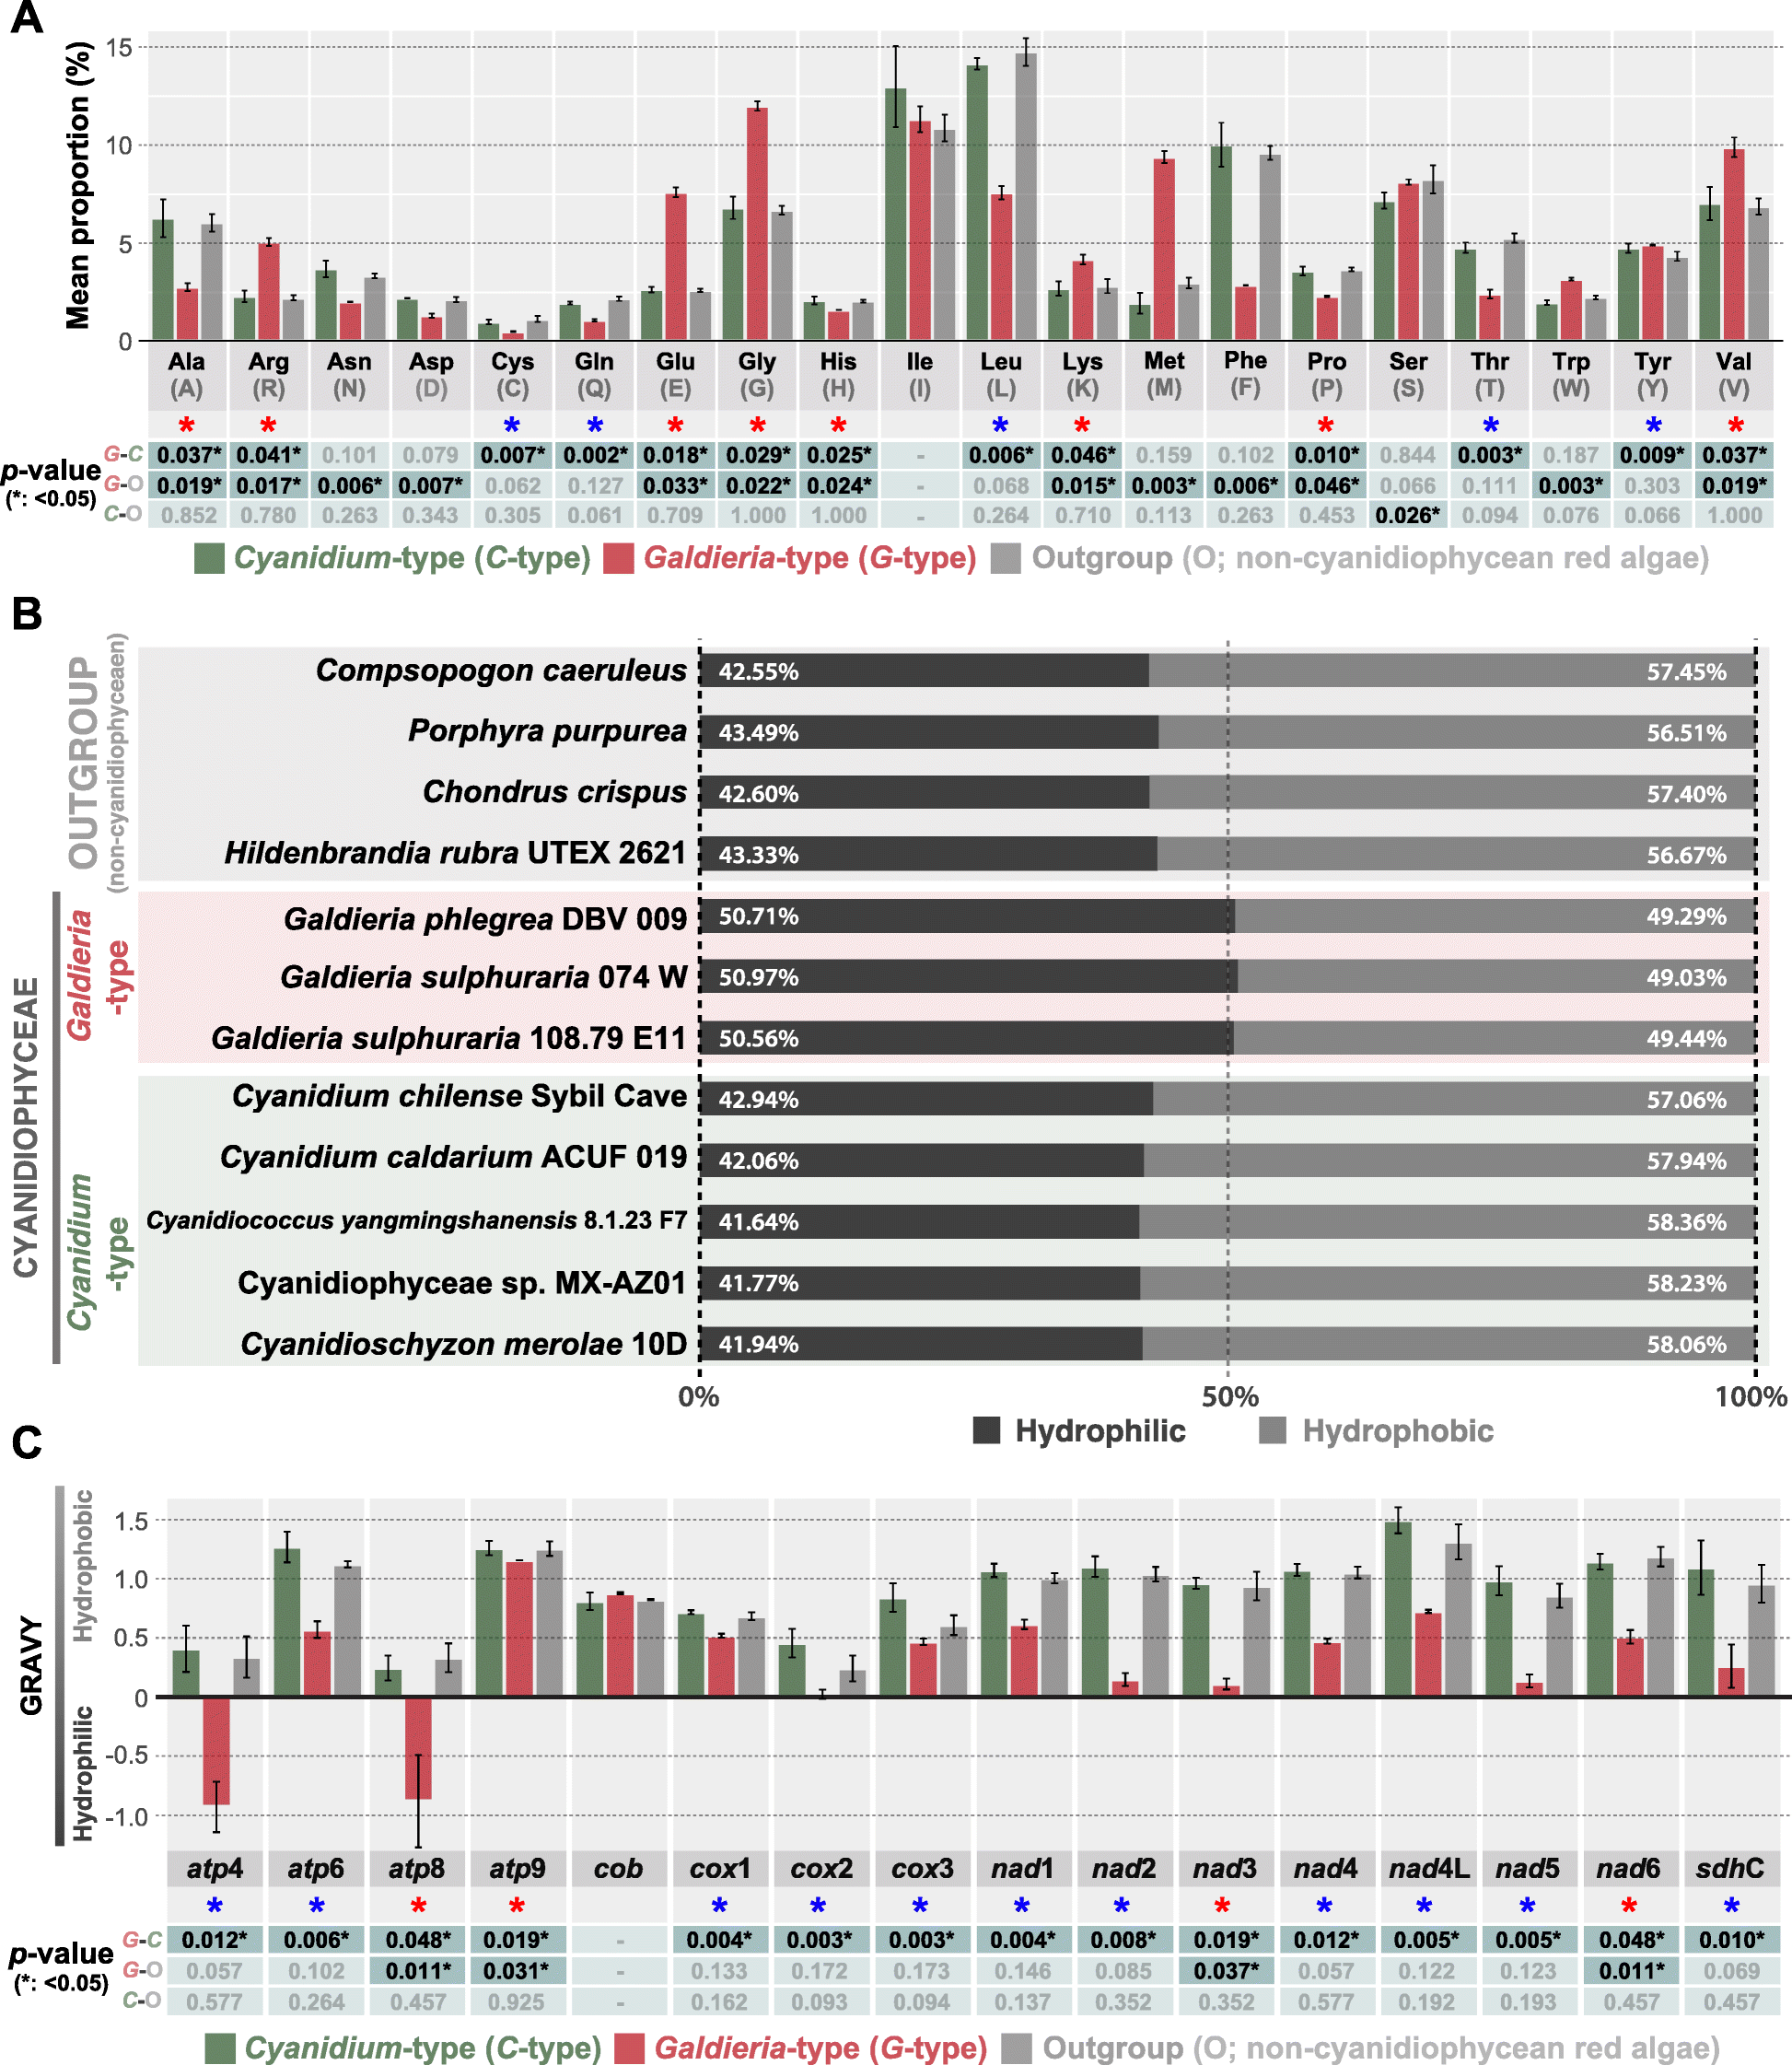The height and width of the screenshot is (2065, 1792).
Task: Click 'Cyanidioschyzon merolae 10D' label
Action: tap(464, 1344)
